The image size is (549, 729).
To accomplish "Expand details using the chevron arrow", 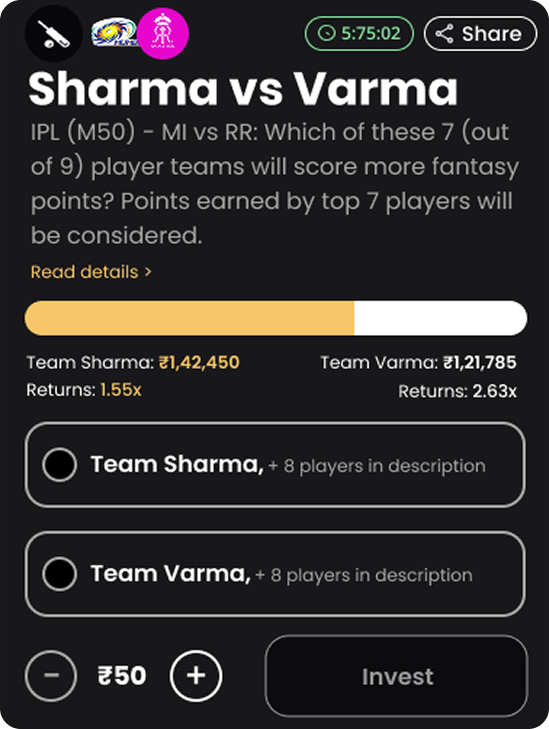I will coord(148,272).
